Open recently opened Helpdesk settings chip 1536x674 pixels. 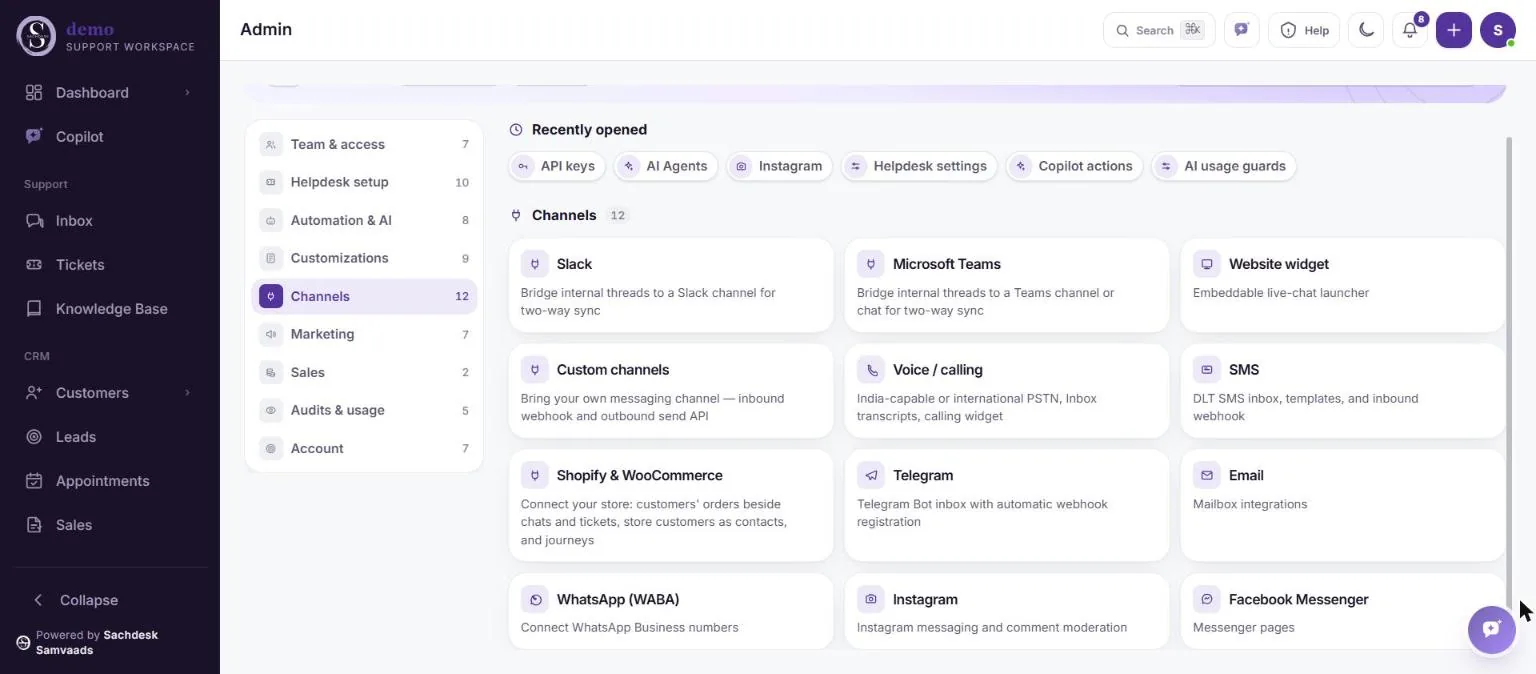point(920,166)
